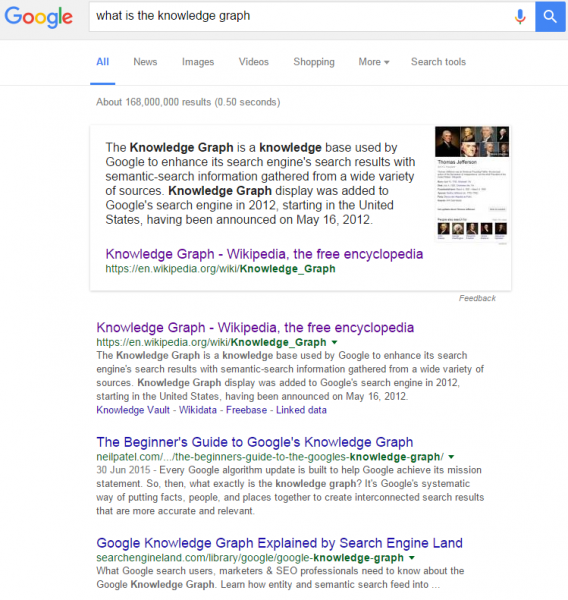Click the featured snippet's green Wikipedia URL
The width and height of the screenshot is (568, 600).
click(220, 269)
